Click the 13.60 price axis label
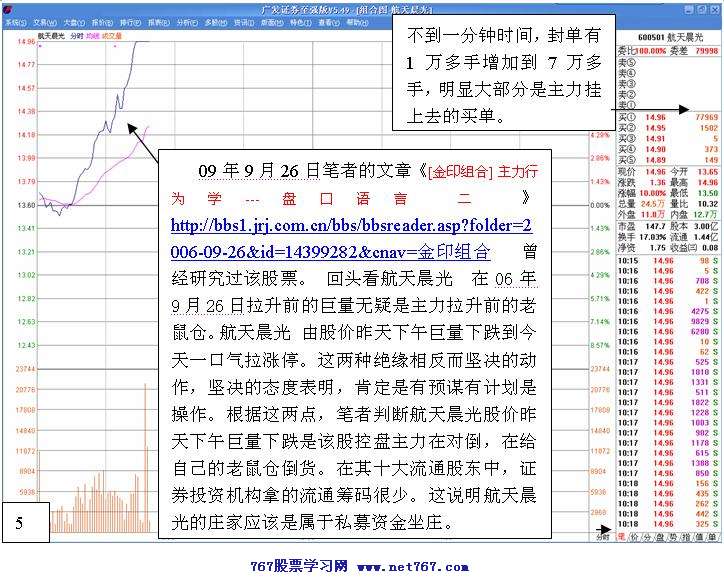 [26, 205]
